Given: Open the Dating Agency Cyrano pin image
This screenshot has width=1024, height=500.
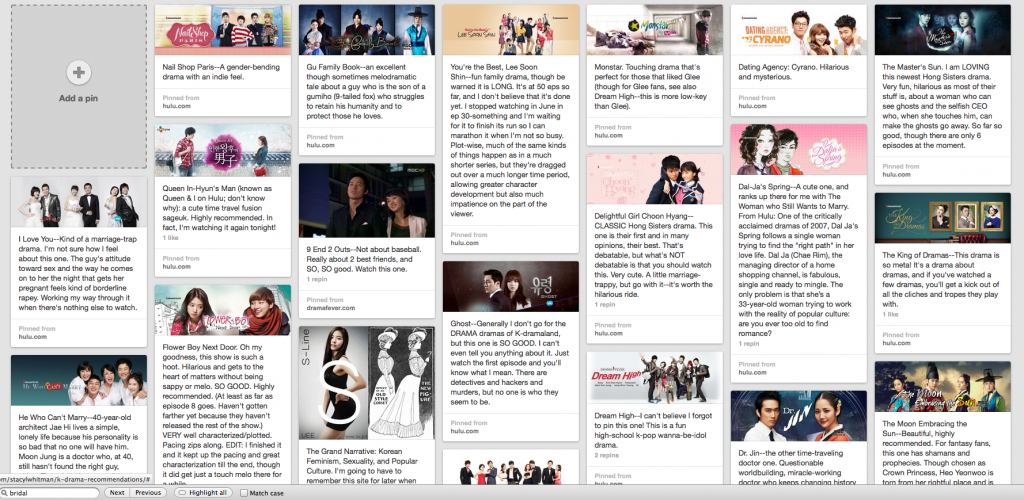Looking at the screenshot, I should click(x=799, y=30).
